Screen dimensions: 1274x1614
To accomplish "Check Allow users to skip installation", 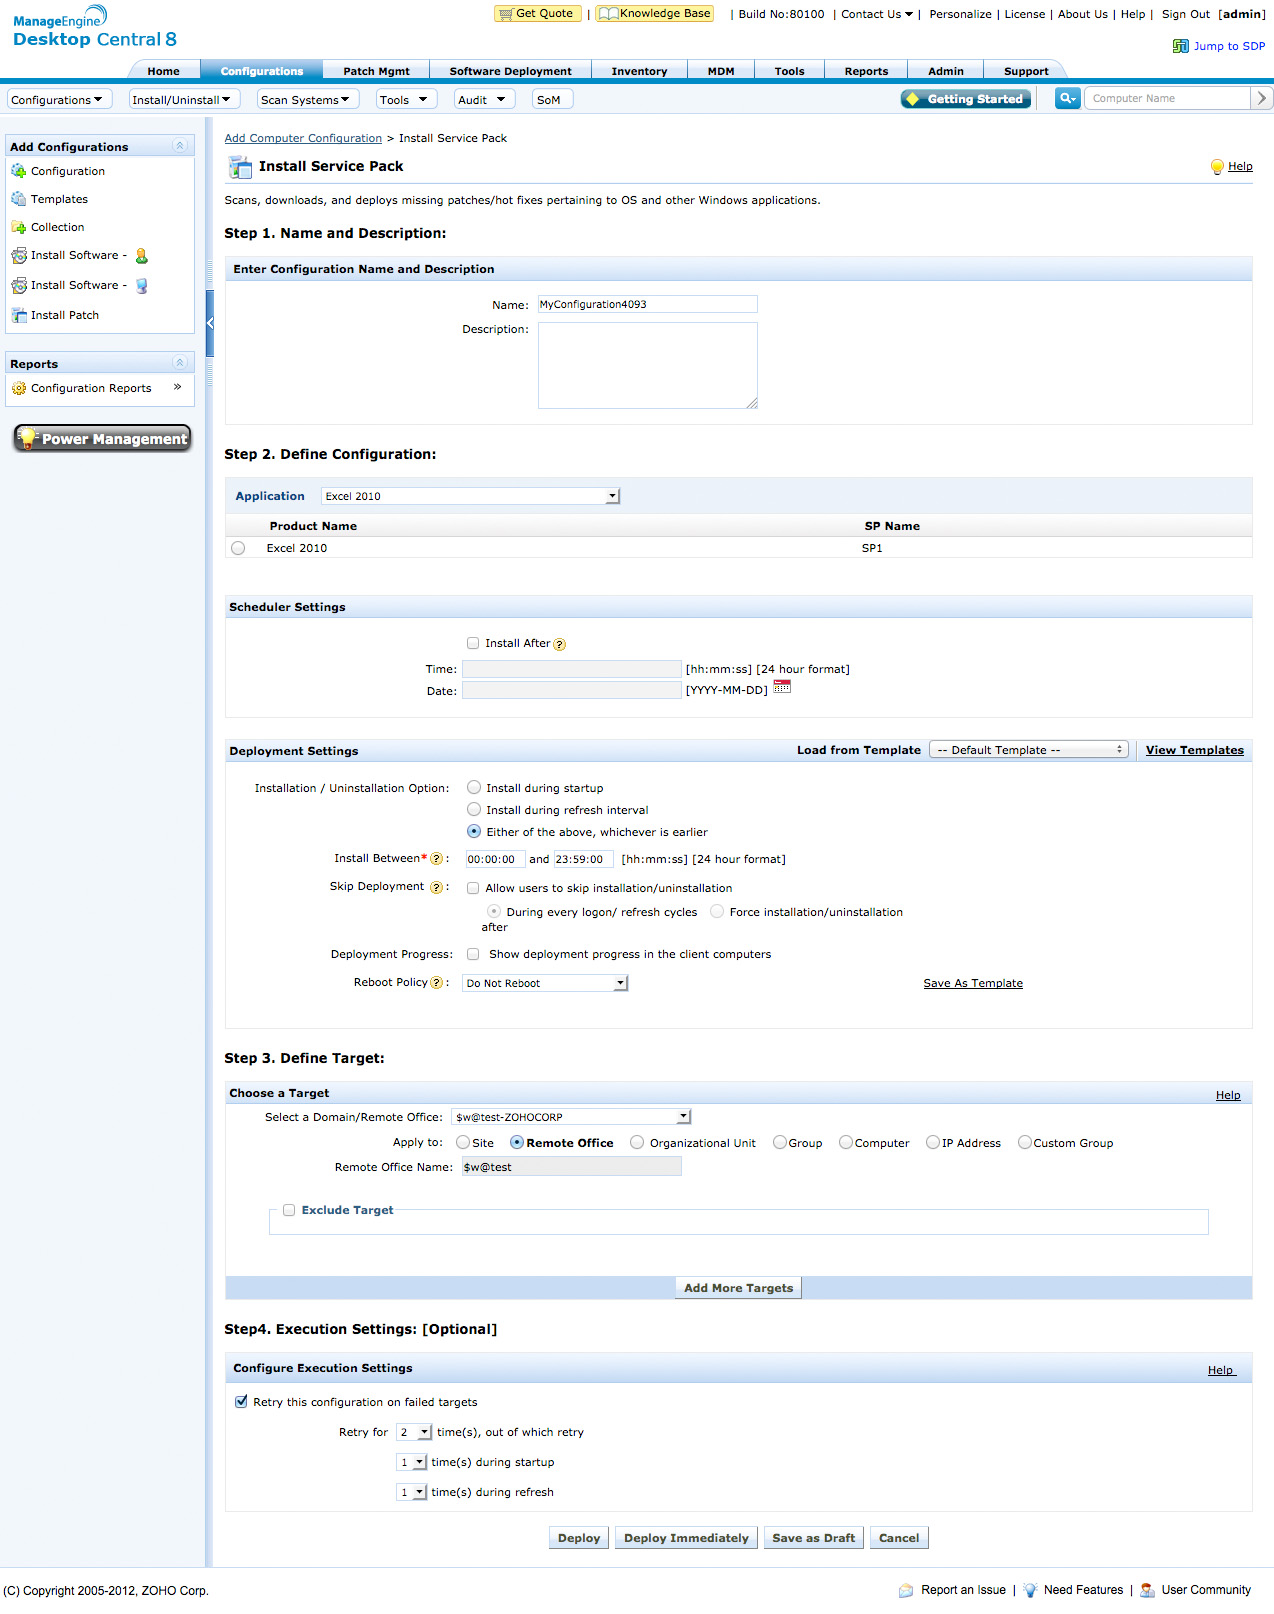I will (x=473, y=888).
